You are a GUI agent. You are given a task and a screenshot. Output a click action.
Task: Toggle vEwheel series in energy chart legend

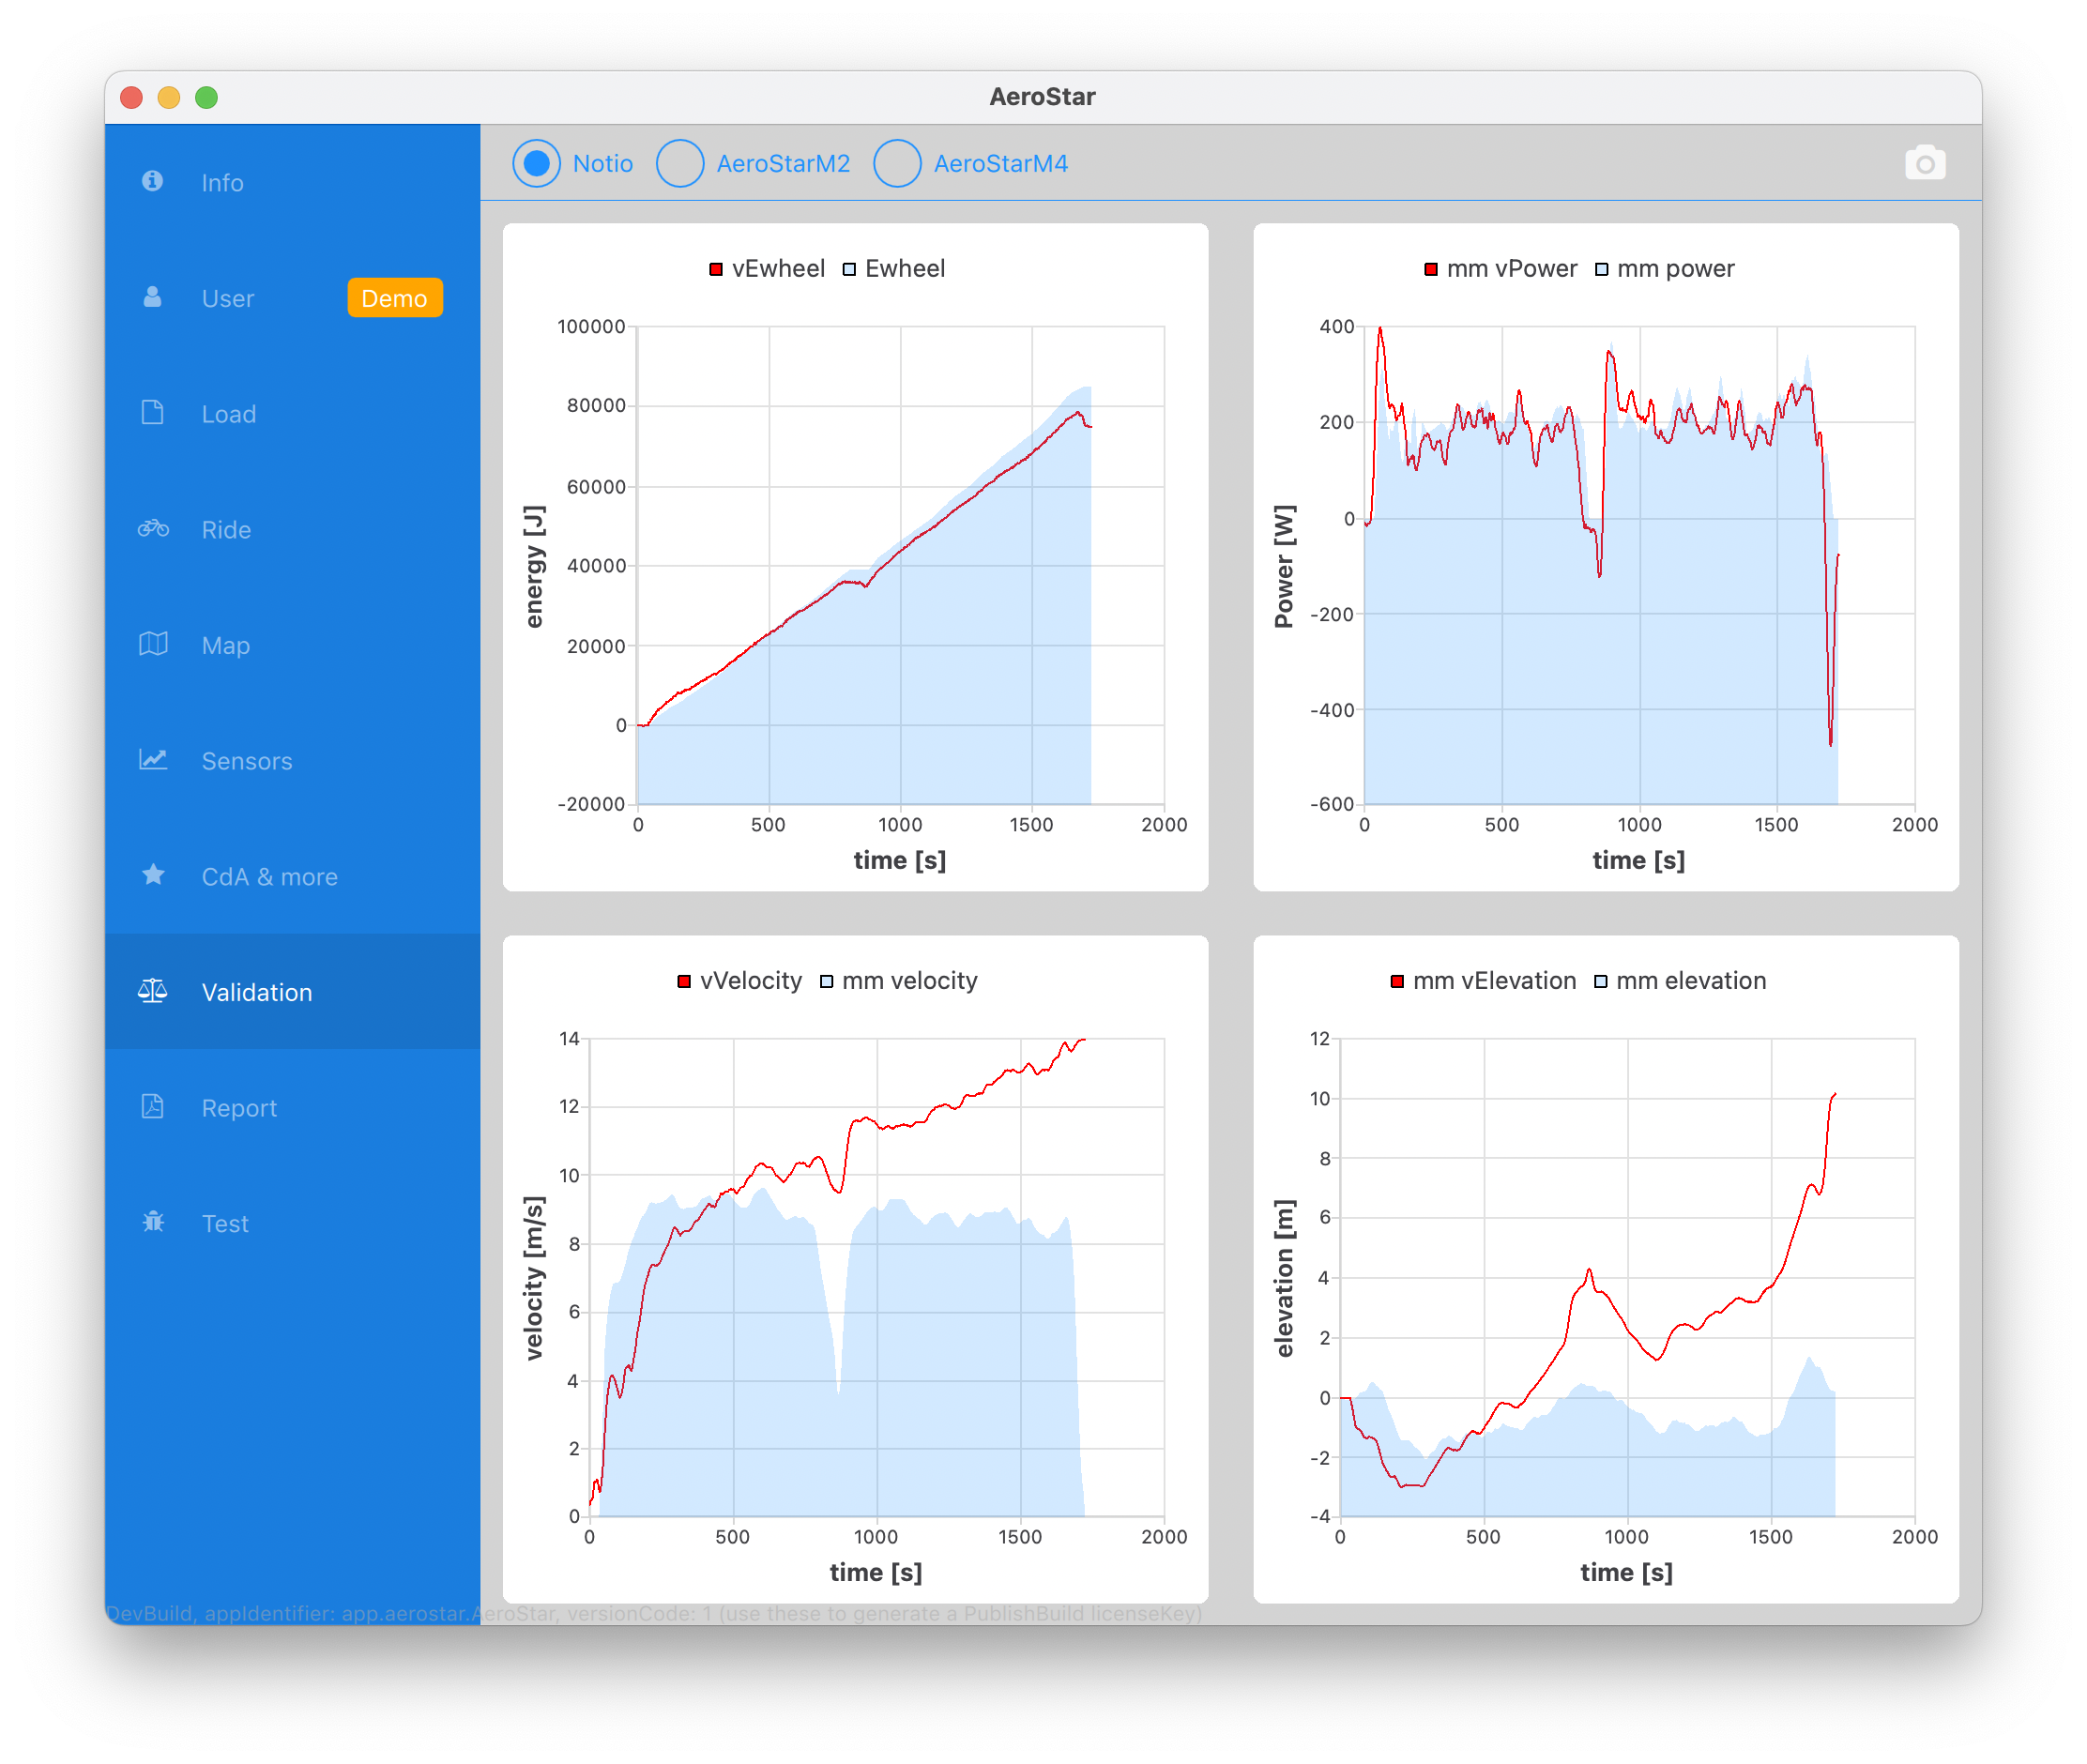pos(767,269)
